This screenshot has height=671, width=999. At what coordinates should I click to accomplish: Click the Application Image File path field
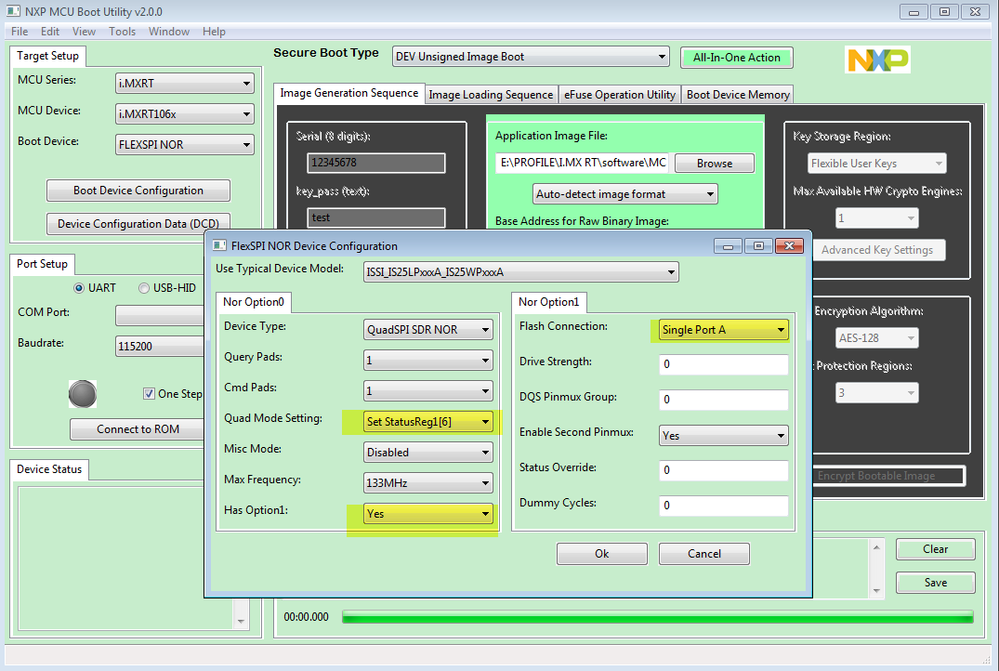tap(582, 163)
